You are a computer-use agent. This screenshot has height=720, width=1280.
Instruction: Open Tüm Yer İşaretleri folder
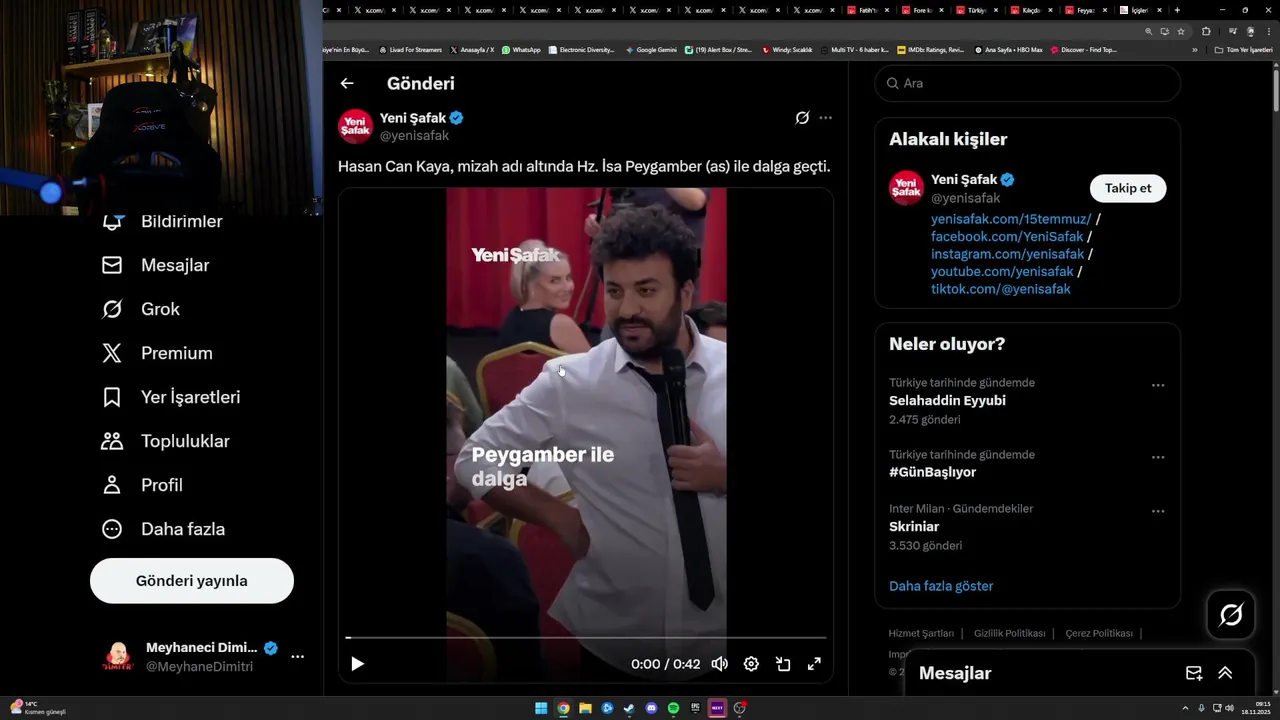pyautogui.click(x=1243, y=50)
